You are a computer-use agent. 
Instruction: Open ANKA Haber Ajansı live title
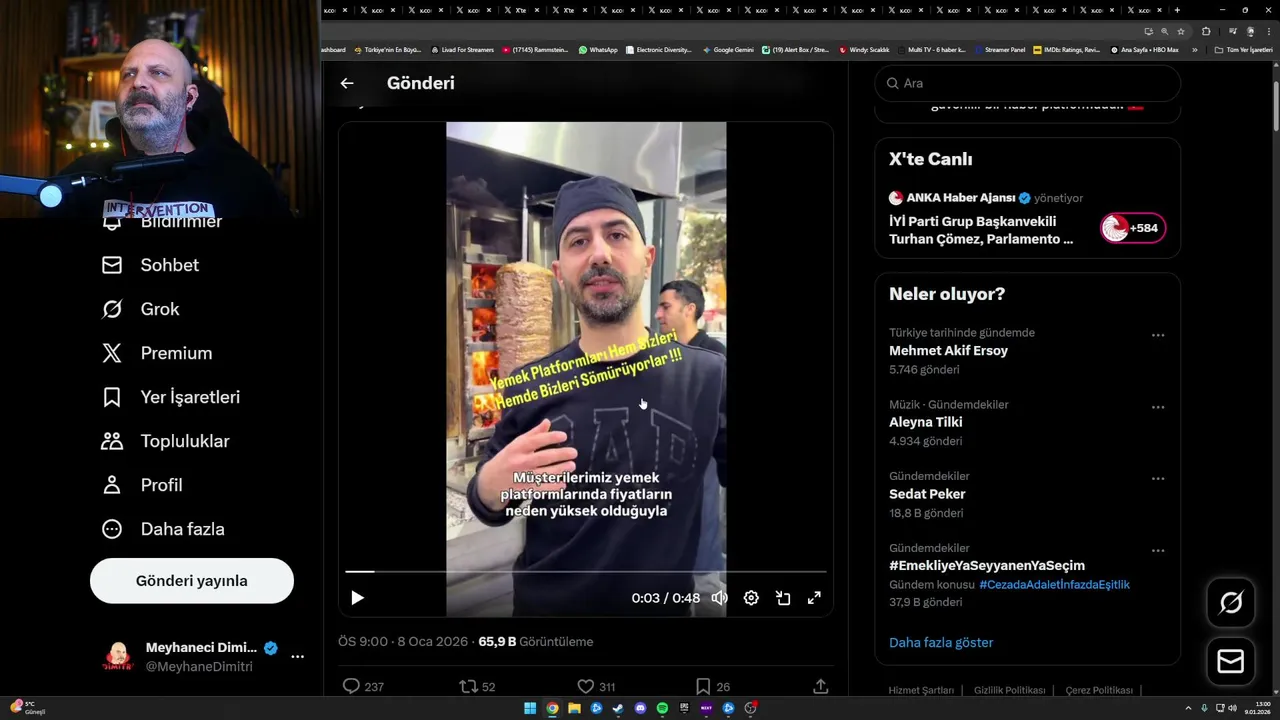(981, 230)
